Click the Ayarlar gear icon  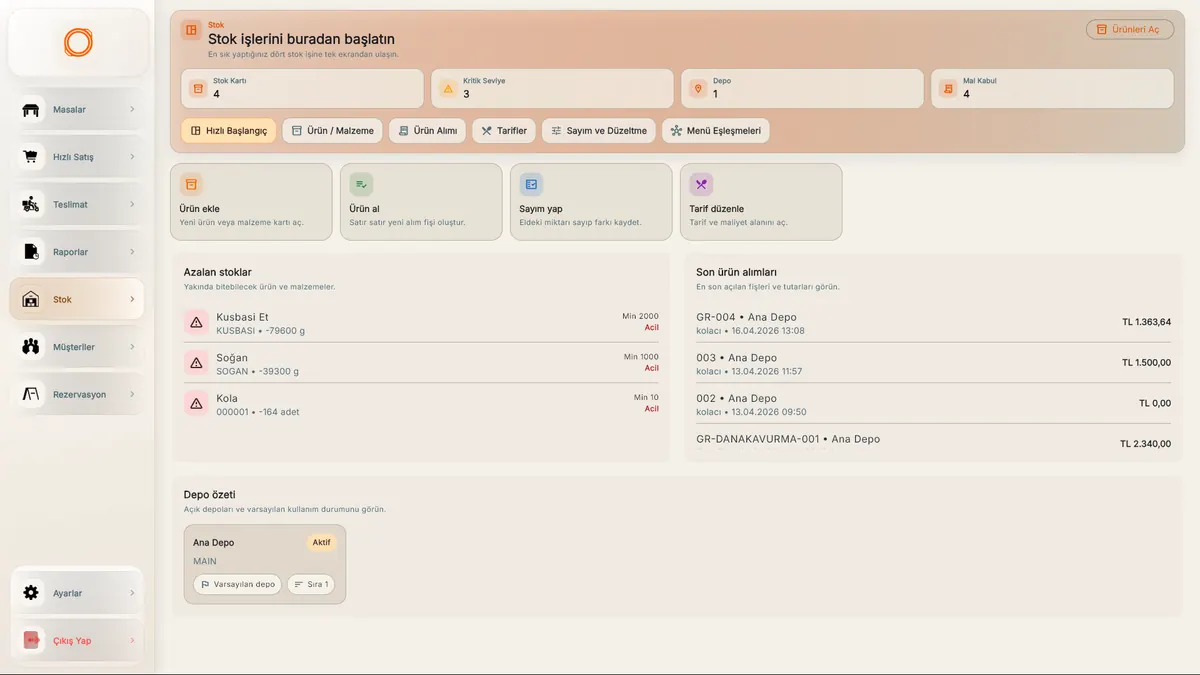31,593
